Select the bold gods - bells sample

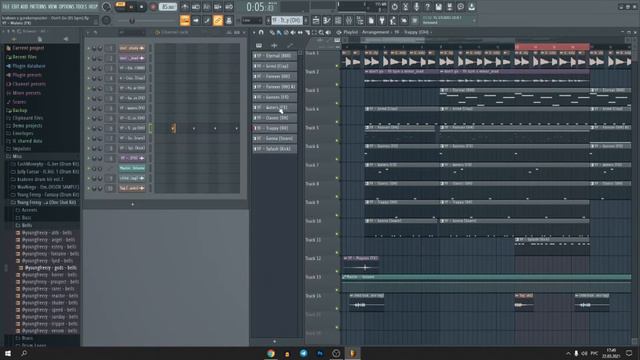51,268
